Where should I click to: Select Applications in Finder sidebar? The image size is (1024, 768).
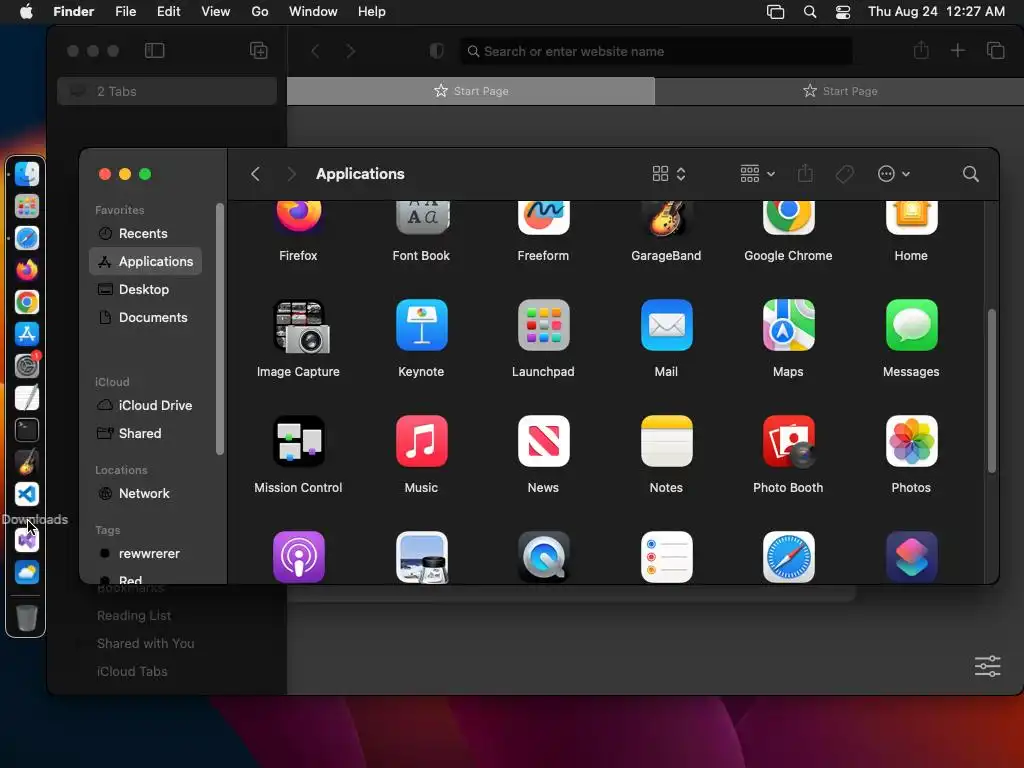[x=146, y=261]
